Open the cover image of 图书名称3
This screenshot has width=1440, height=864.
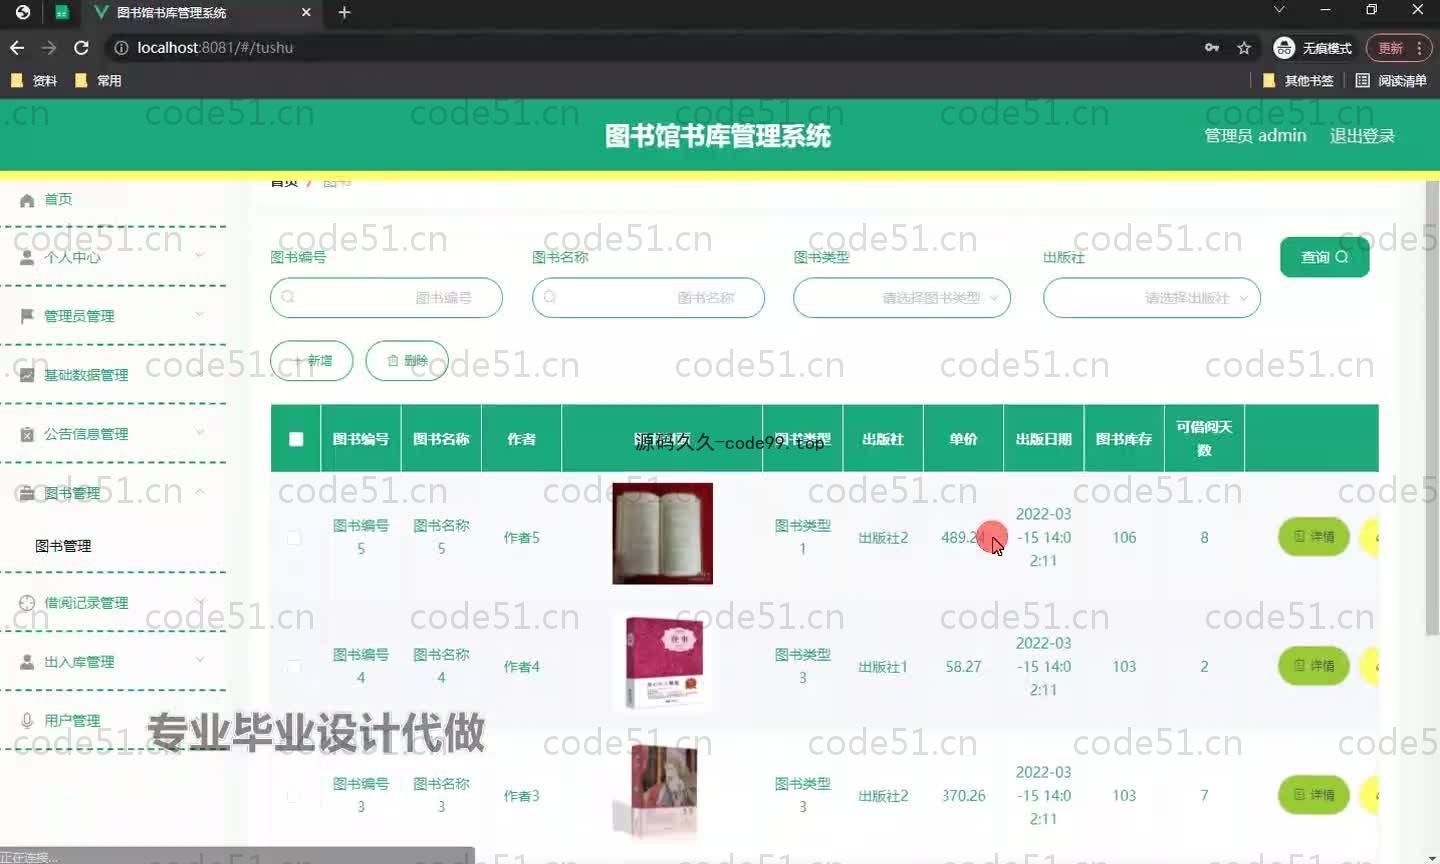662,790
